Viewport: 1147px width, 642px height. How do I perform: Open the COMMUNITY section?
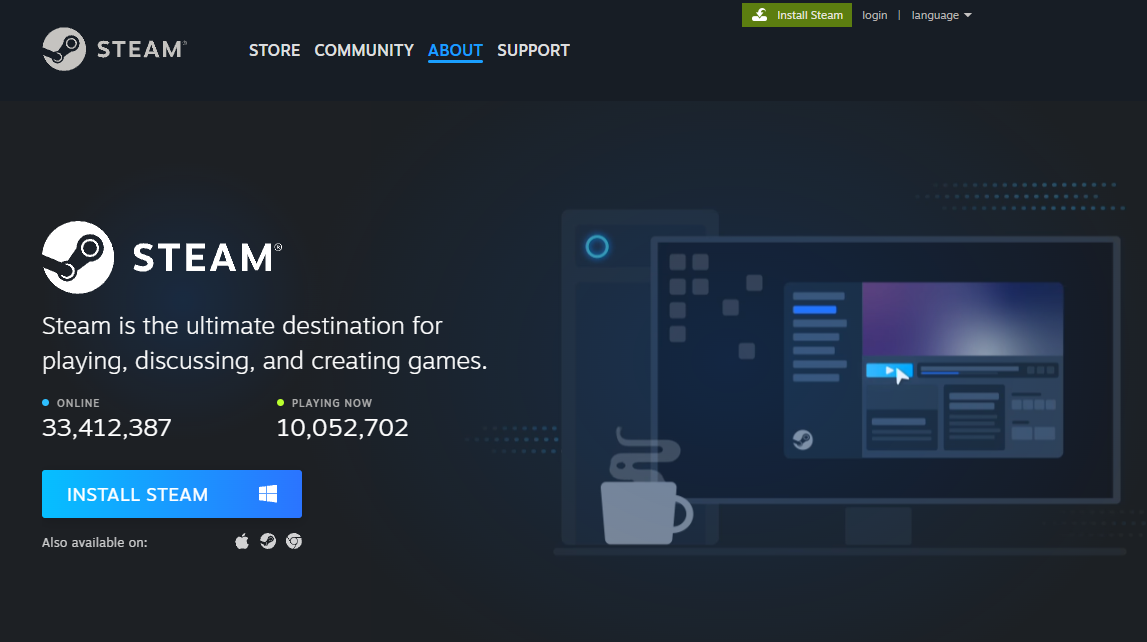click(x=363, y=50)
